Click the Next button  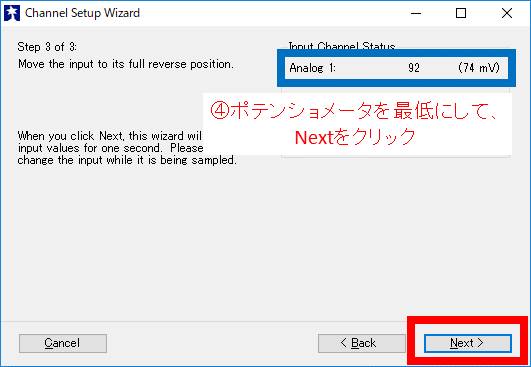468,343
